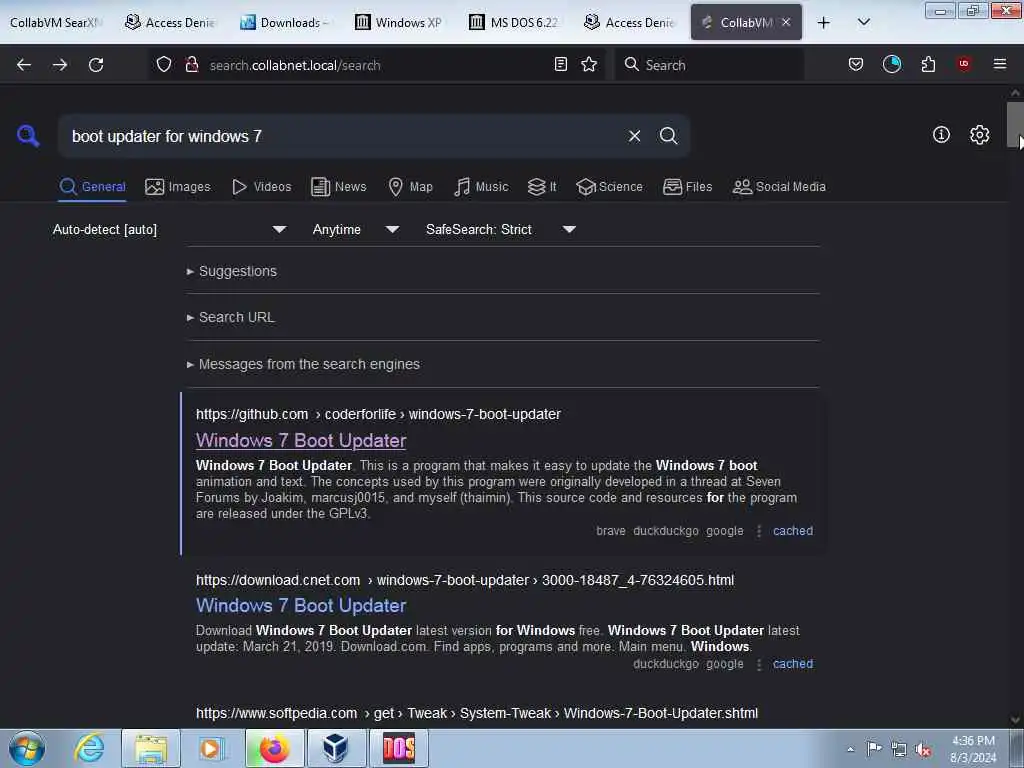Launch Internet Explorer from the taskbar
This screenshot has height=768, width=1024.
point(89,748)
